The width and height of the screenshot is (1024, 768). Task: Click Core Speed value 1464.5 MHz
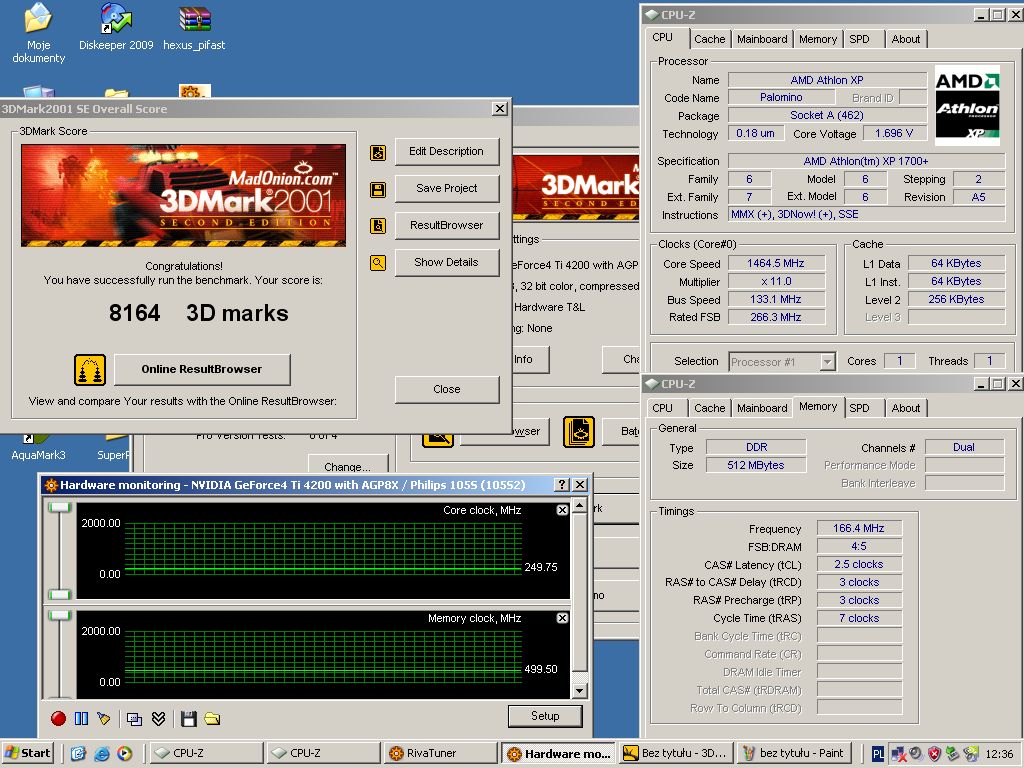776,263
